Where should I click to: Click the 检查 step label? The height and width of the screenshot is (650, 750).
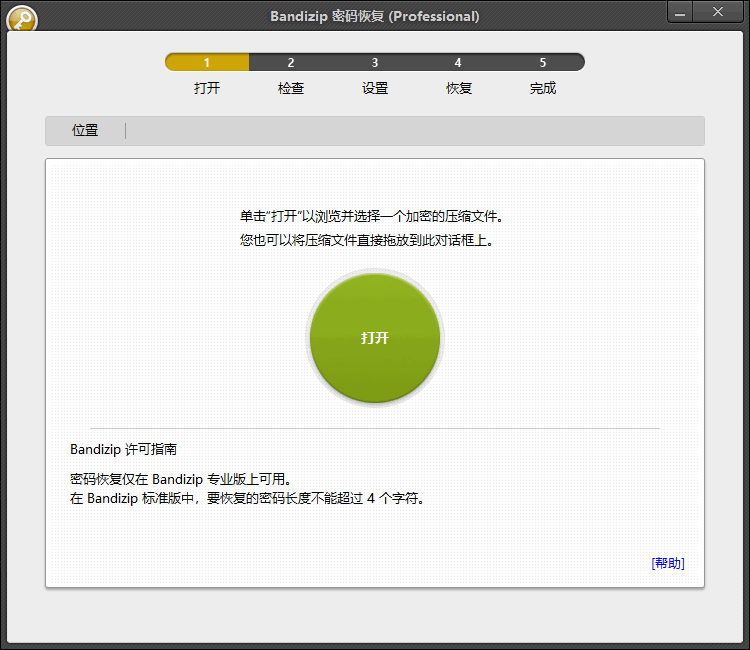[291, 88]
